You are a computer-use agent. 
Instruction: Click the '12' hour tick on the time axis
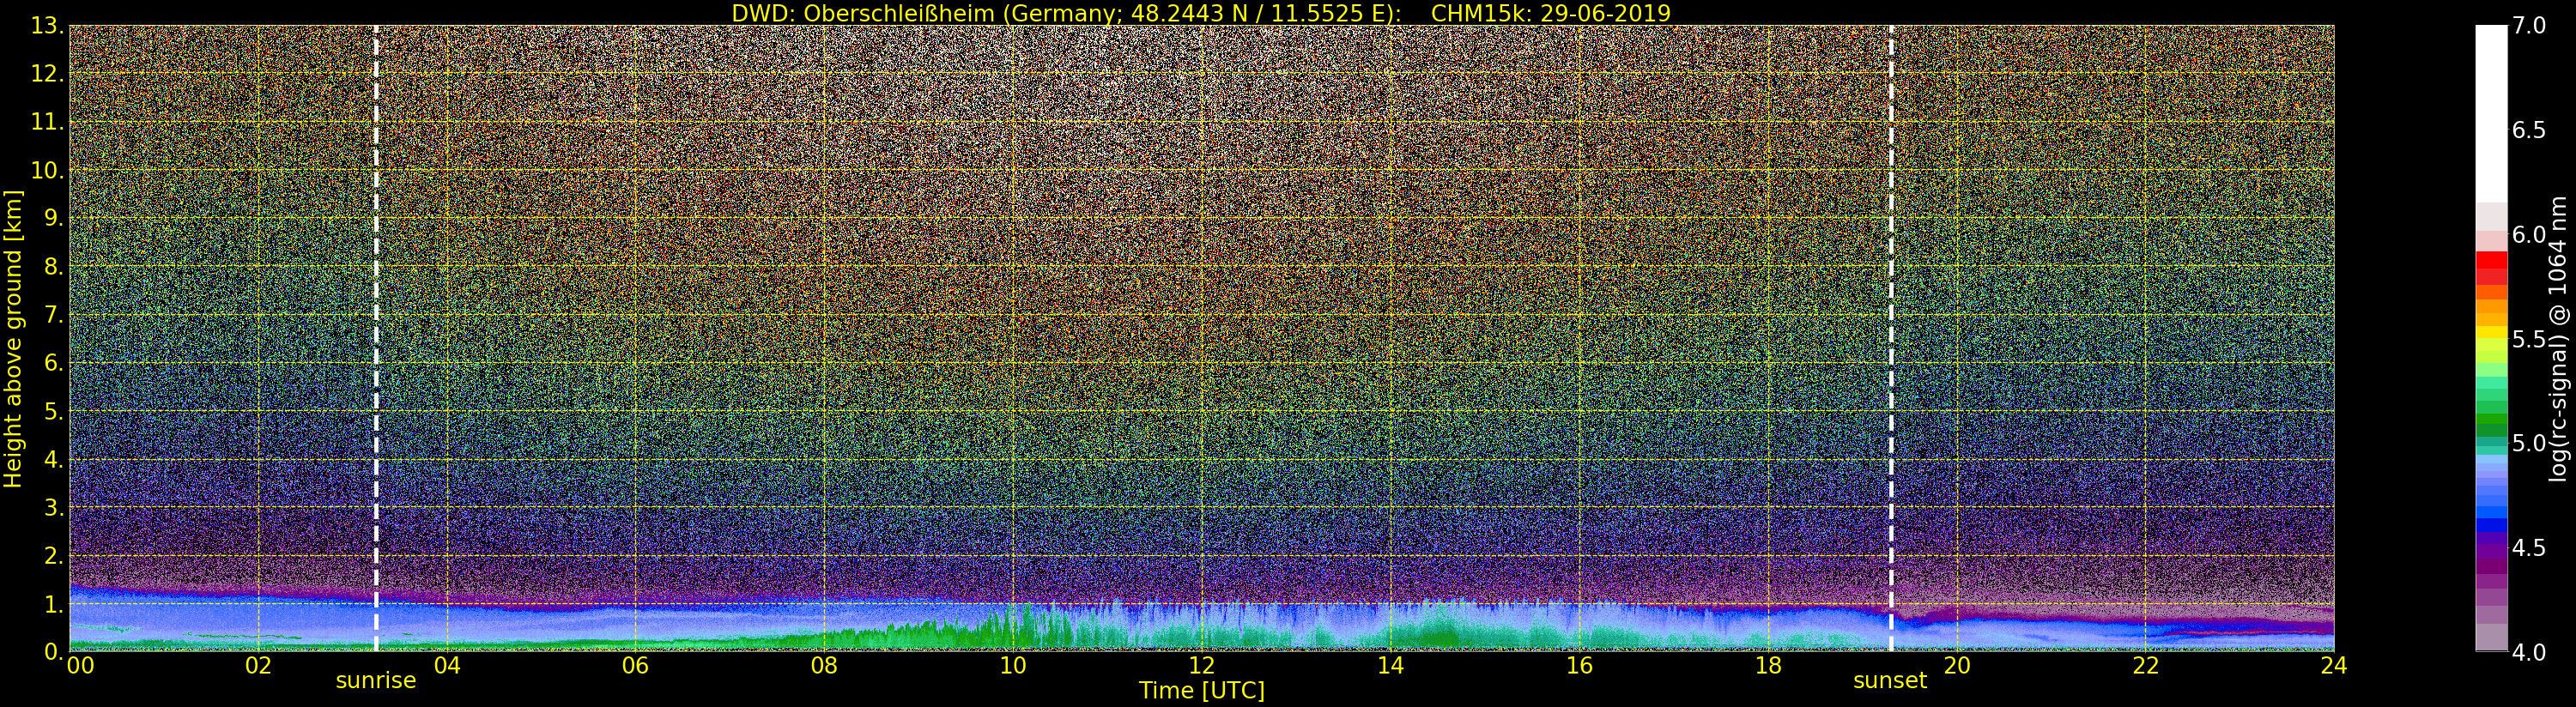[x=1201, y=665]
